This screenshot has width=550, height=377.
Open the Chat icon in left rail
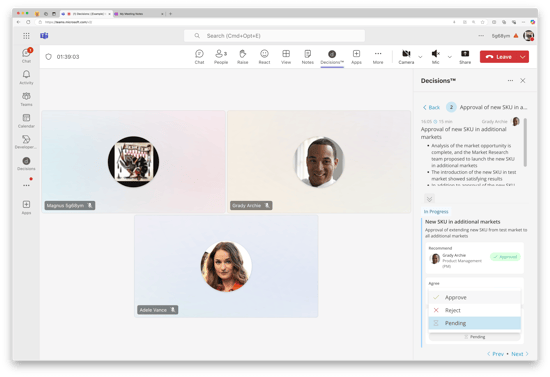[x=26, y=55]
